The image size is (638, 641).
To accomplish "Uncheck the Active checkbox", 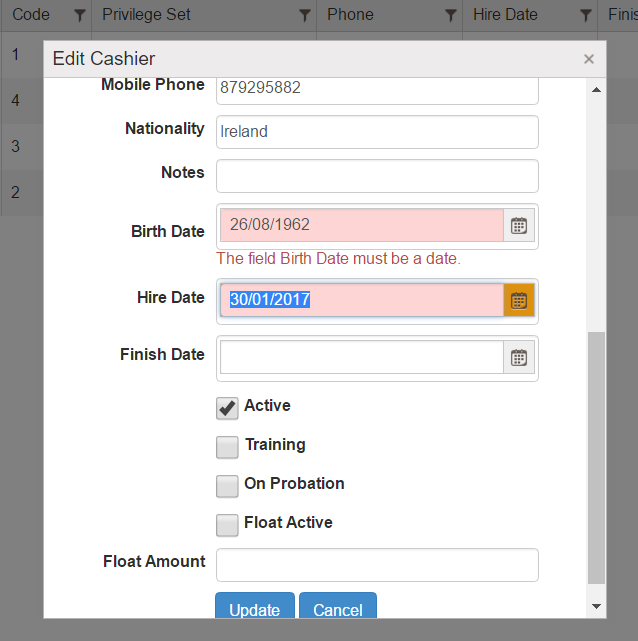I will [x=227, y=407].
